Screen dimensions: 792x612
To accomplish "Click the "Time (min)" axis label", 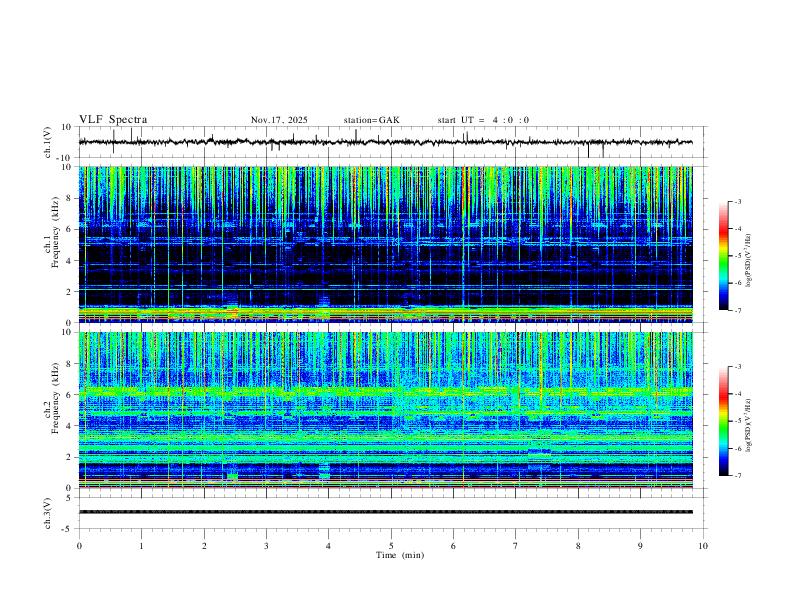I will [400, 555].
